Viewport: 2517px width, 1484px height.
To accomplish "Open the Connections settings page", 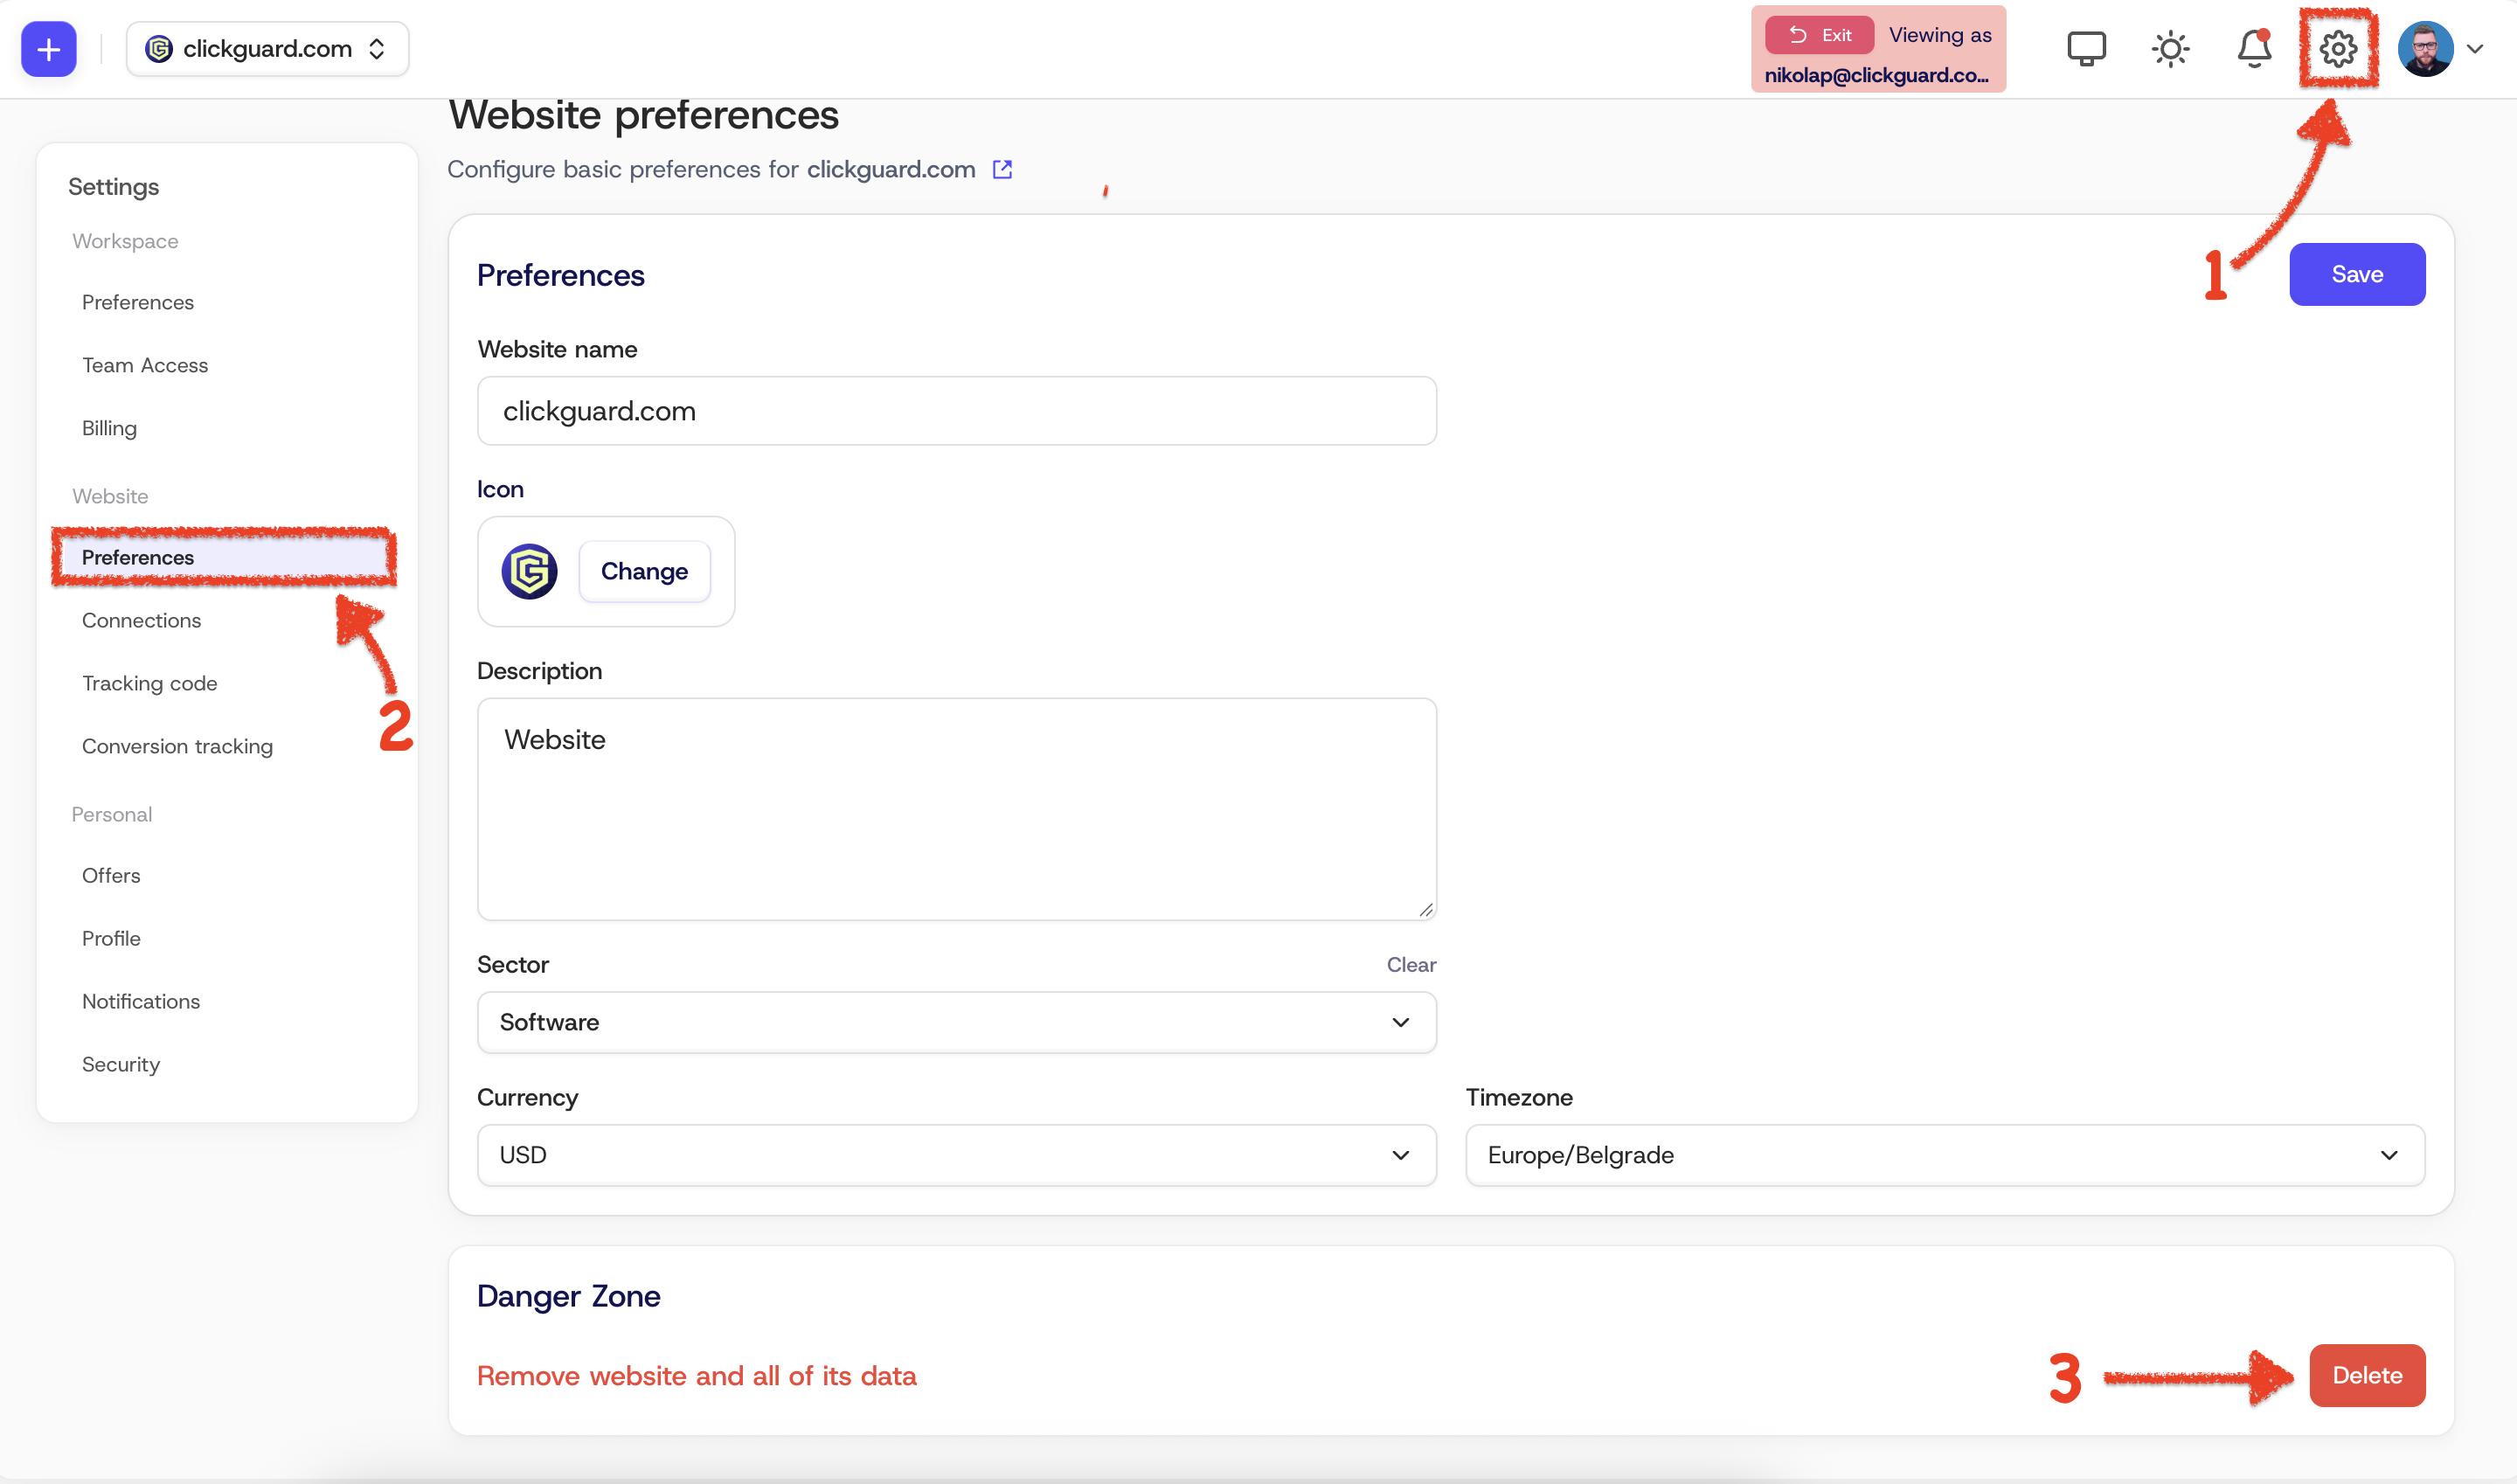I will (x=141, y=620).
